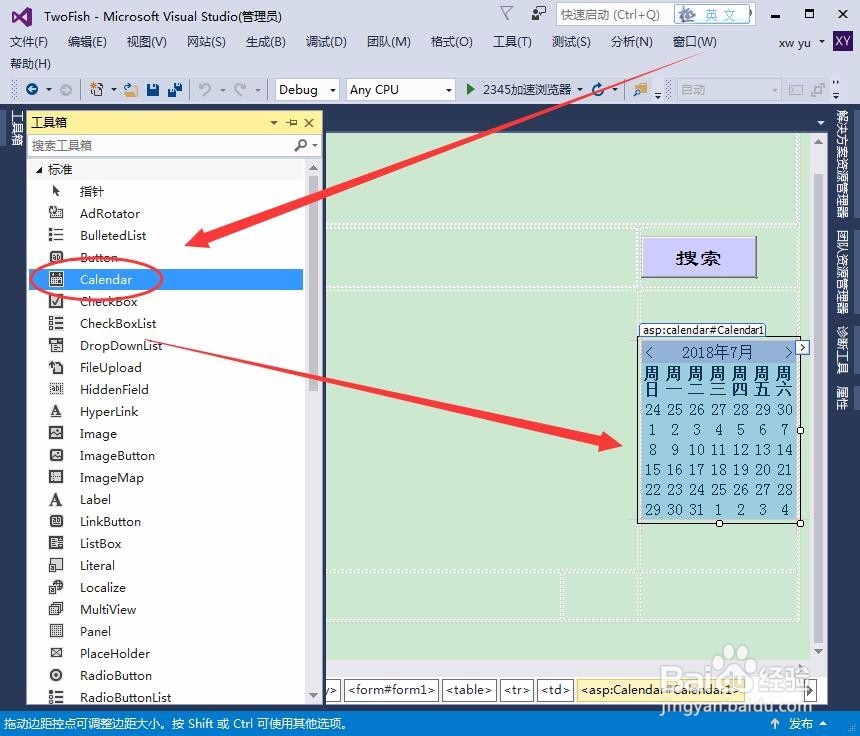This screenshot has height=736, width=860.
Task: Select the AdRotator control in the toolbox
Action: (165, 213)
